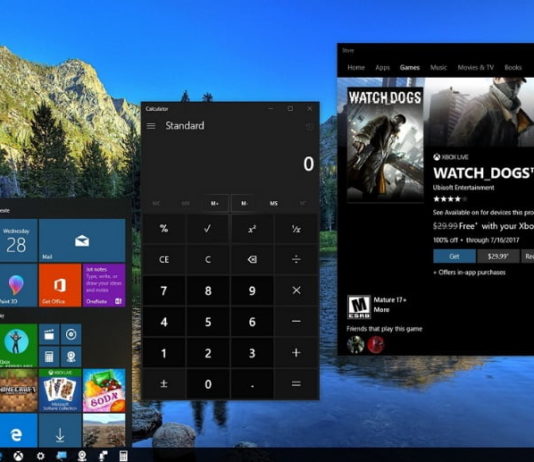This screenshot has height=462, width=534.
Task: Open the Wednesday 28 calendar tile
Action: coord(18,240)
